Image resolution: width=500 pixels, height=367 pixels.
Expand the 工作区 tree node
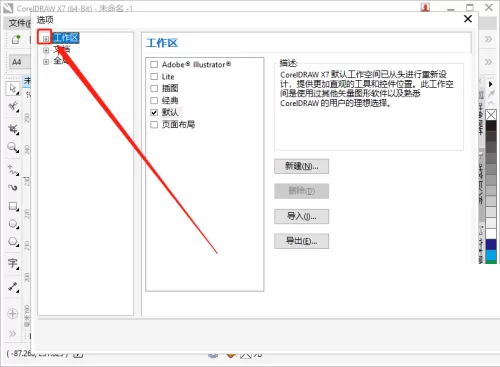click(x=46, y=39)
